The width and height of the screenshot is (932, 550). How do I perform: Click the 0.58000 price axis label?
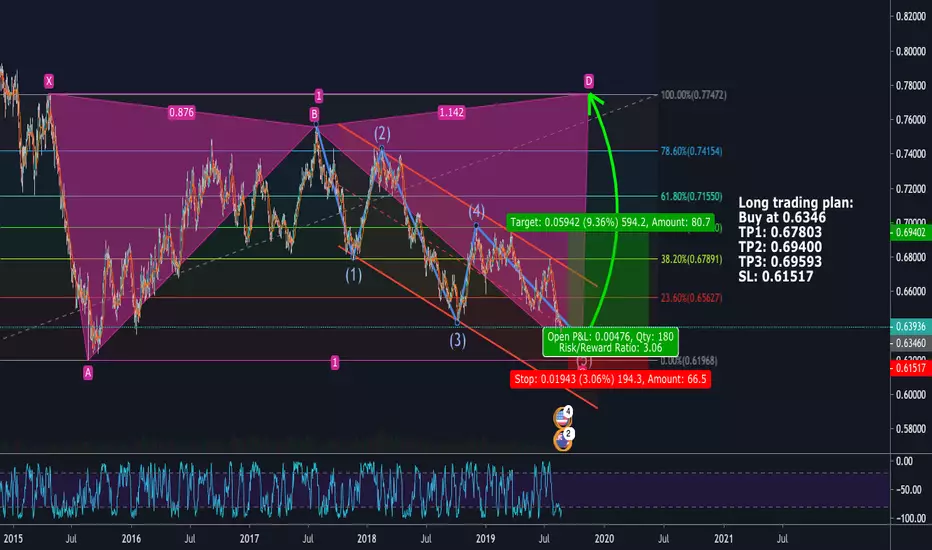point(911,429)
